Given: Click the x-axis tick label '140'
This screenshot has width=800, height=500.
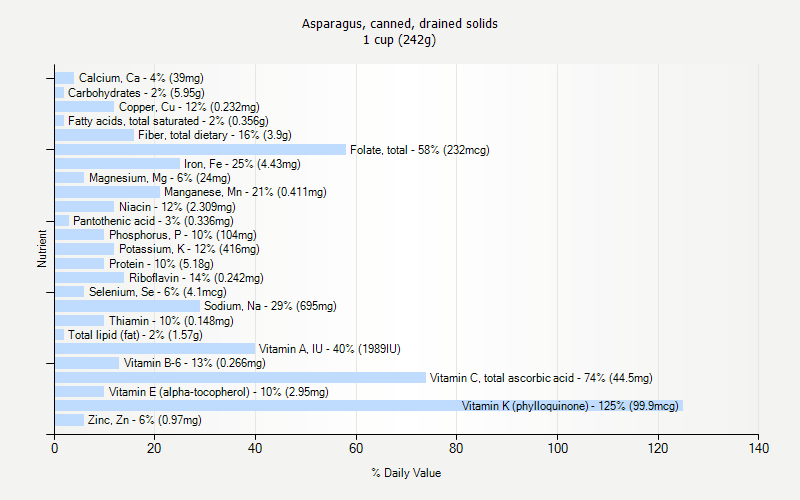Looking at the screenshot, I should 759,448.
